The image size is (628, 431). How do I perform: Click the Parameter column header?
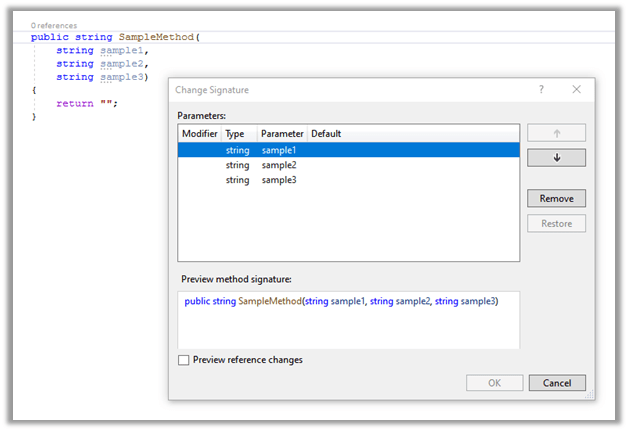(282, 133)
